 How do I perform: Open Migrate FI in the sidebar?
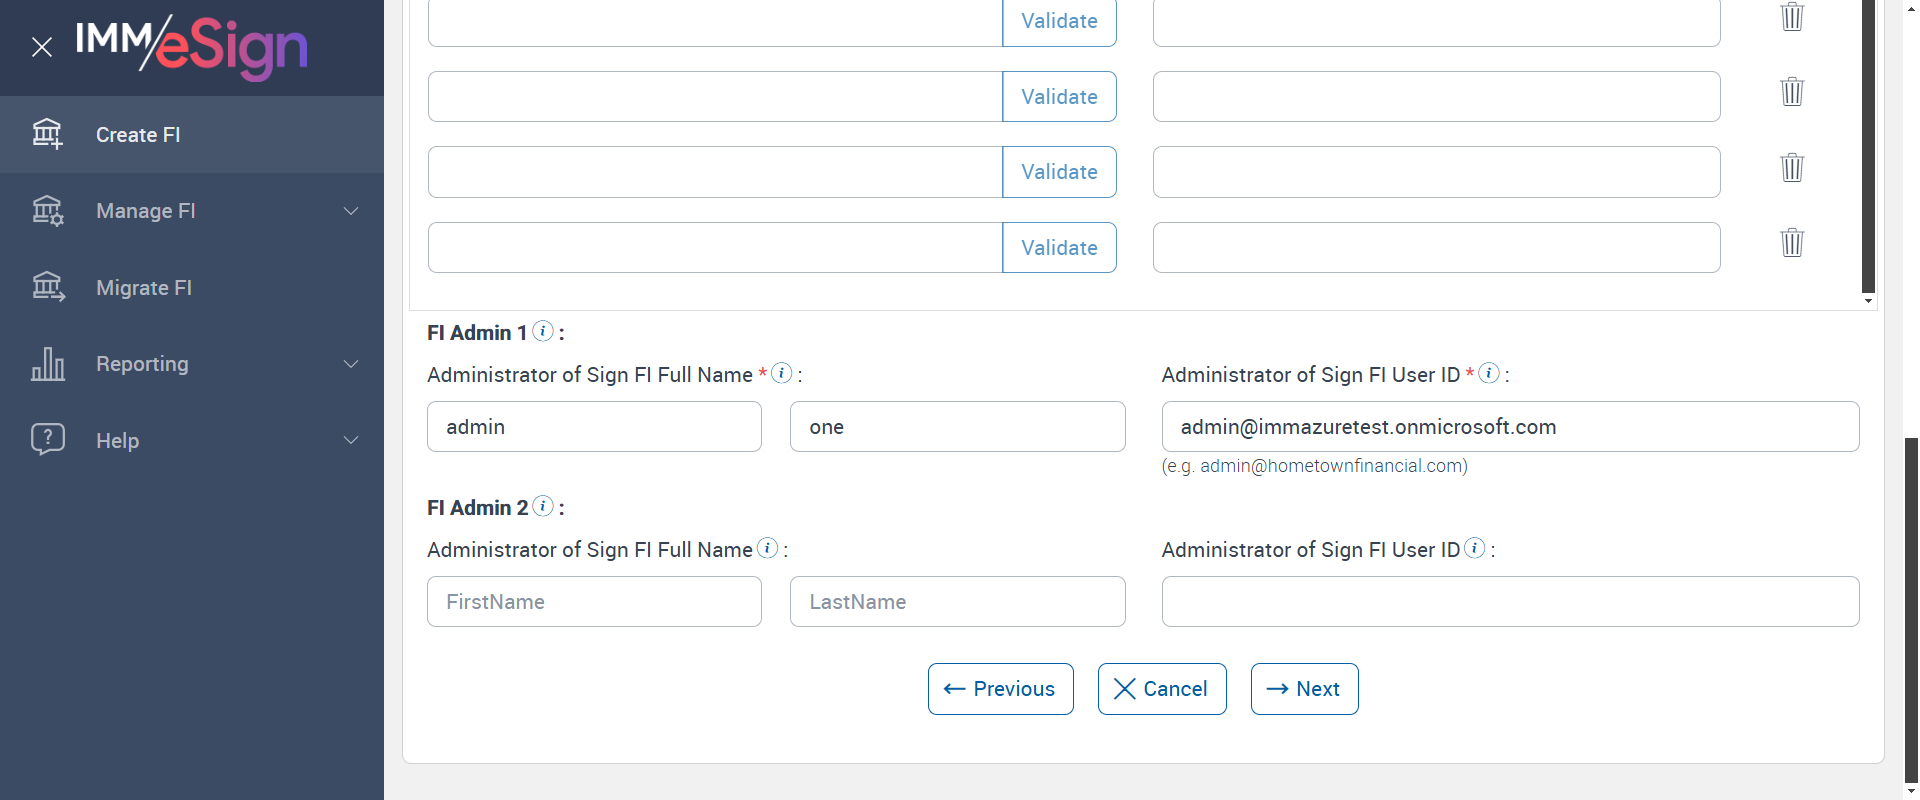tap(144, 288)
